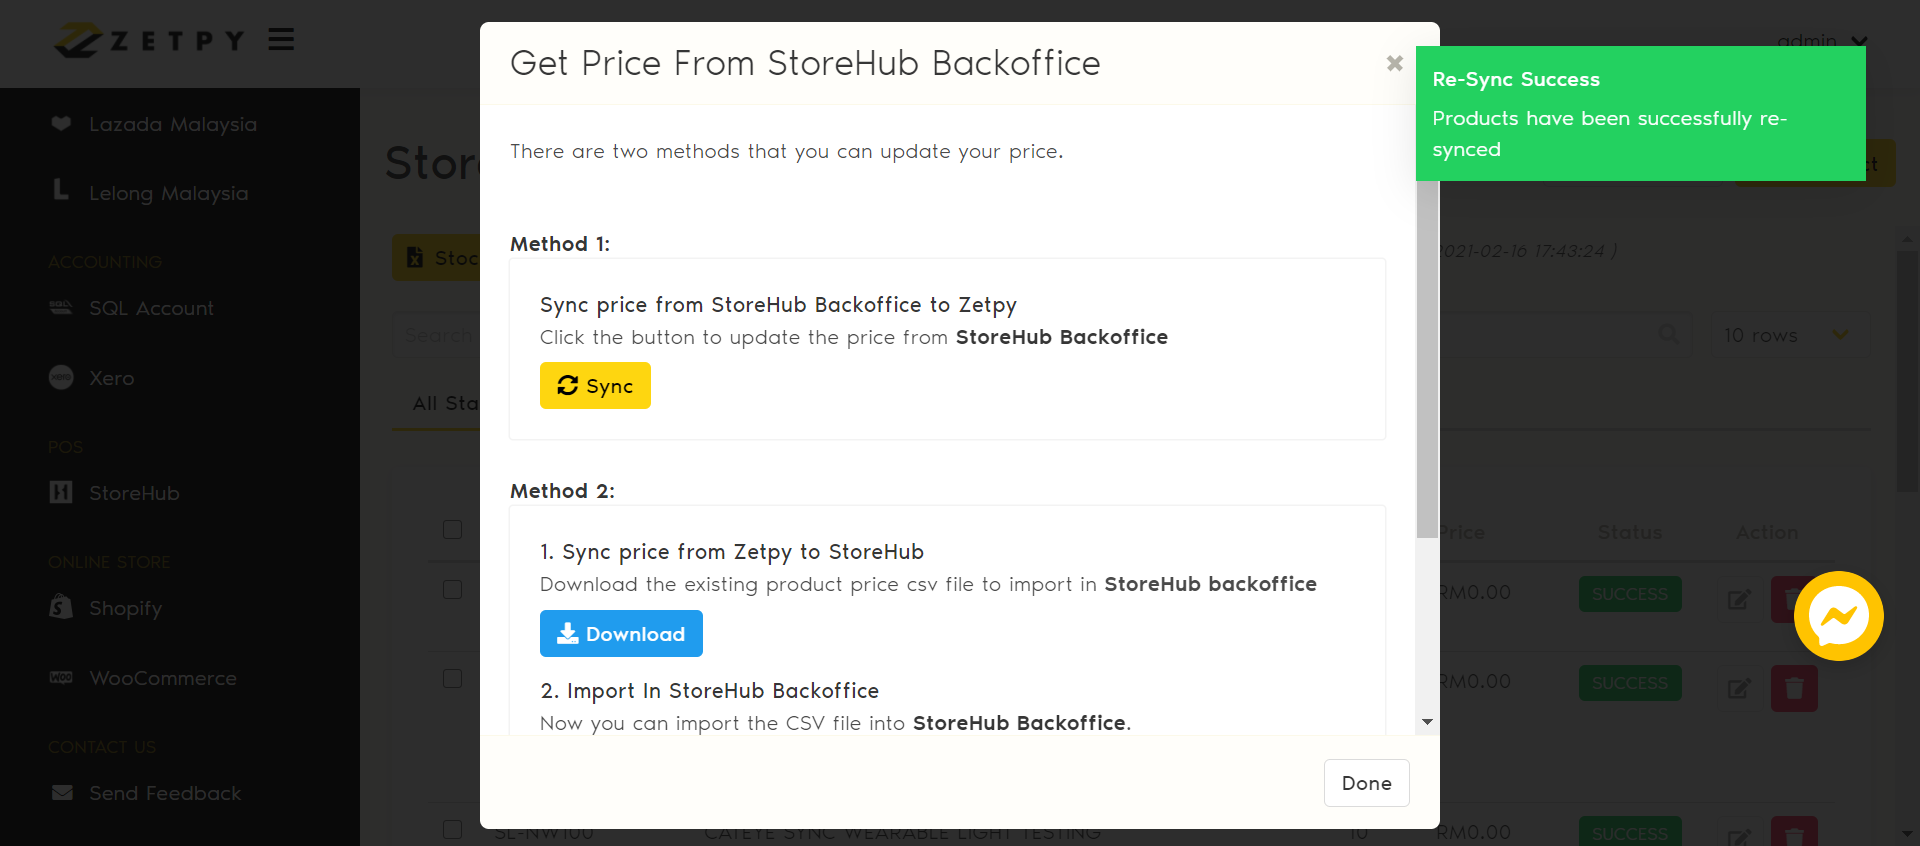The height and width of the screenshot is (846, 1920).
Task: Check the first product row checkbox
Action: coord(453,590)
